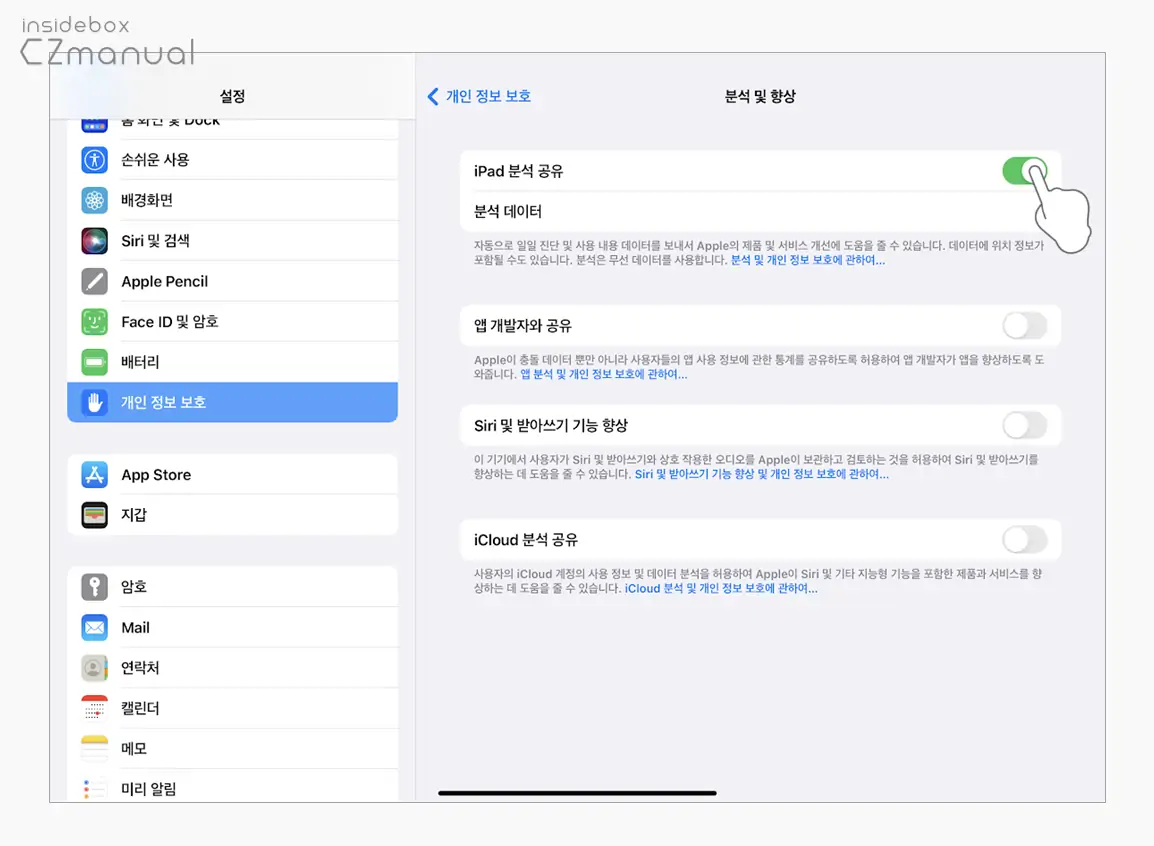Open the 손쉬운 사용 accessibility icon
Viewport: 1154px width, 846px height.
point(94,160)
